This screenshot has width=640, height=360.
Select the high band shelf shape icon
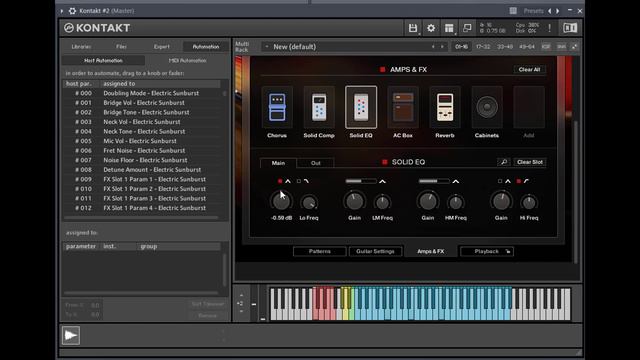(x=526, y=181)
